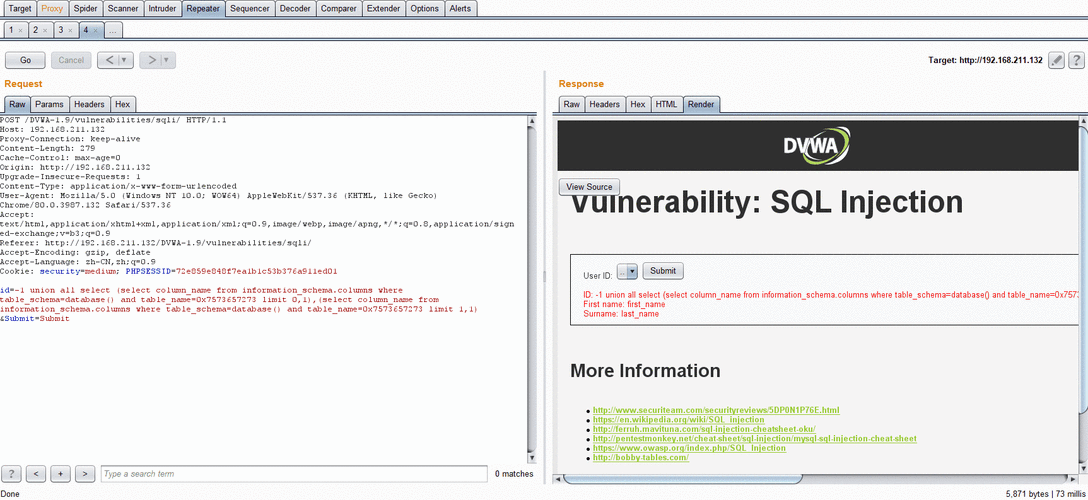Click the "5,871 bytes | 73 millis" status text
Screen dimensions: 1088x500
click(1044, 494)
